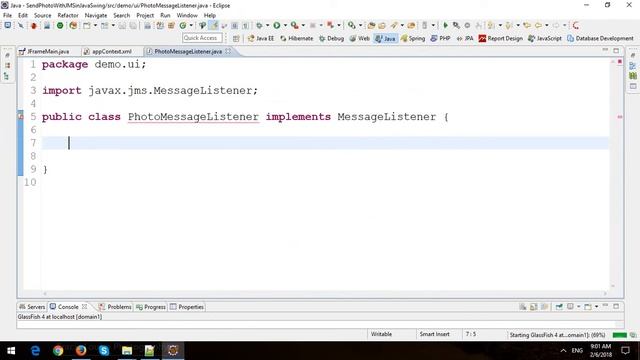The height and width of the screenshot is (360, 640).
Task: Click the Debug bug toolbar icon
Action: pyautogui.click(x=259, y=25)
